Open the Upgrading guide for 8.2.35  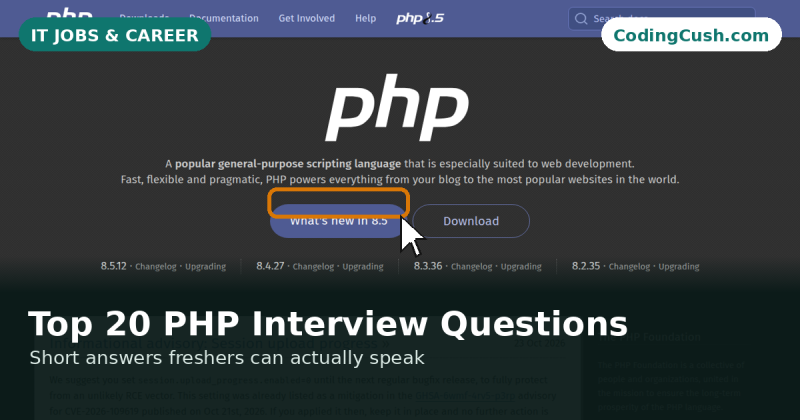[x=679, y=266]
